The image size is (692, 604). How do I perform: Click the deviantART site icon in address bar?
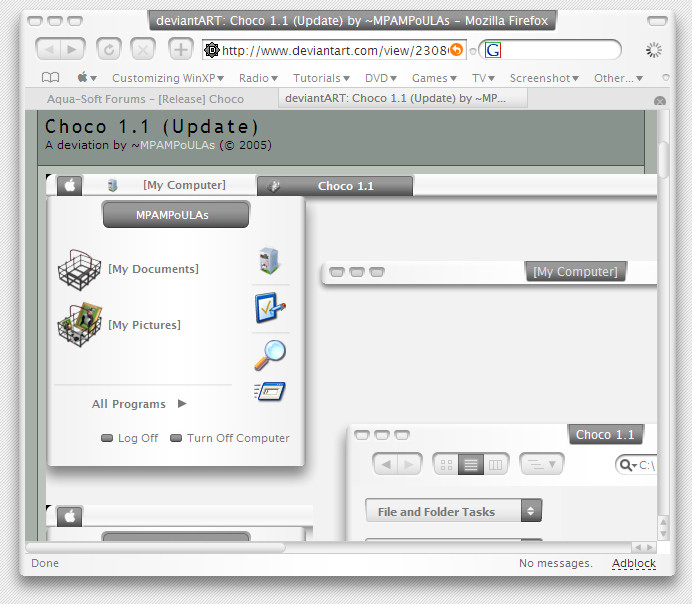pos(212,50)
